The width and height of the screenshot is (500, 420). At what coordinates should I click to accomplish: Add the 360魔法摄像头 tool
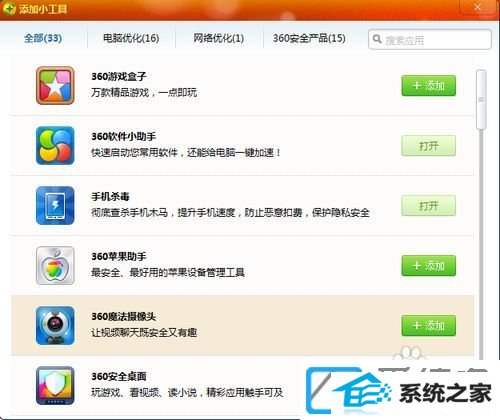[x=428, y=326]
